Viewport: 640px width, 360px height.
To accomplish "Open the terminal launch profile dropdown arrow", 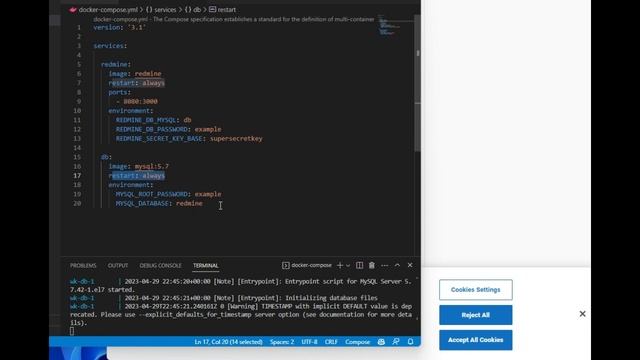I will point(348,266).
